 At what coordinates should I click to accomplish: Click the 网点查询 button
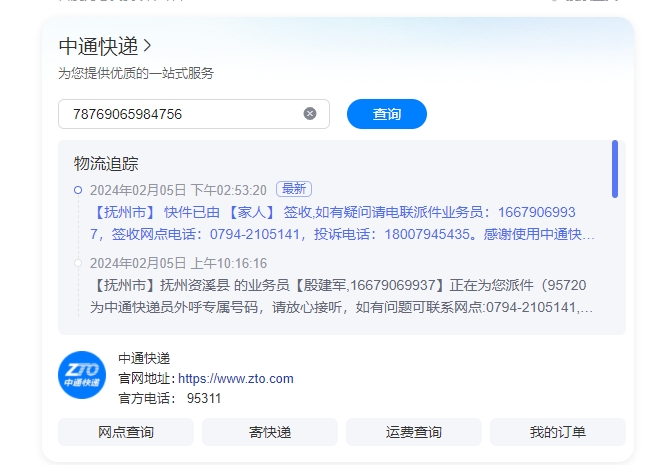(126, 432)
